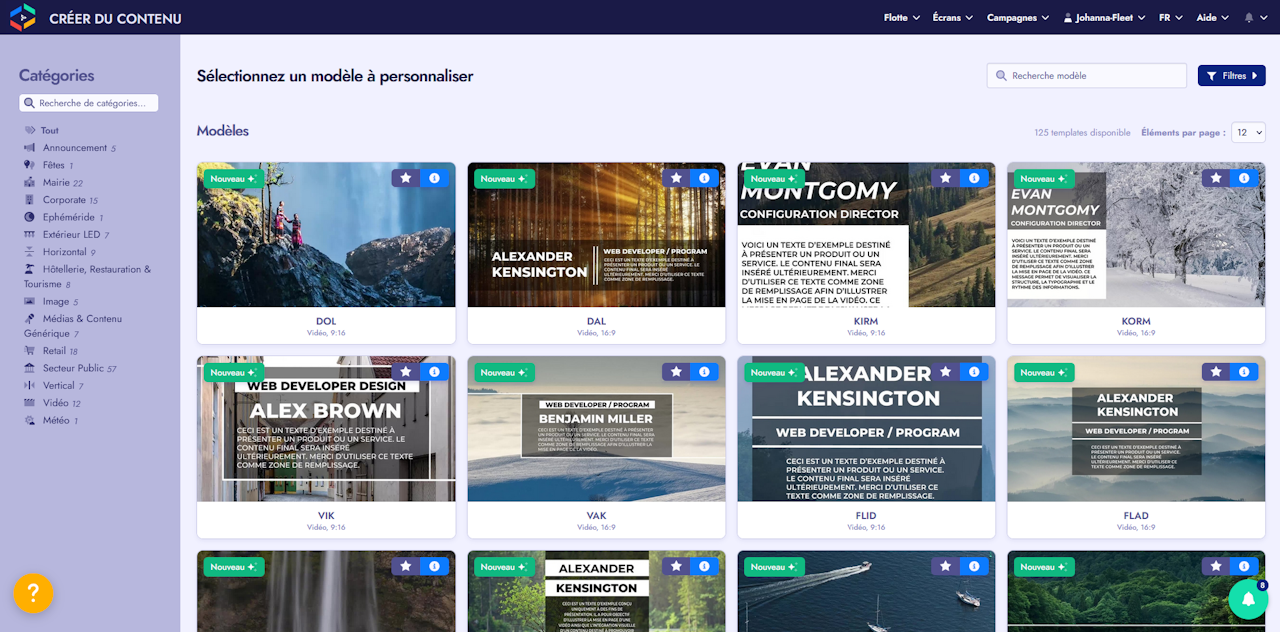Image resolution: width=1280 pixels, height=632 pixels.
Task: Click the '125 templates disponible' text
Action: pos(1082,133)
